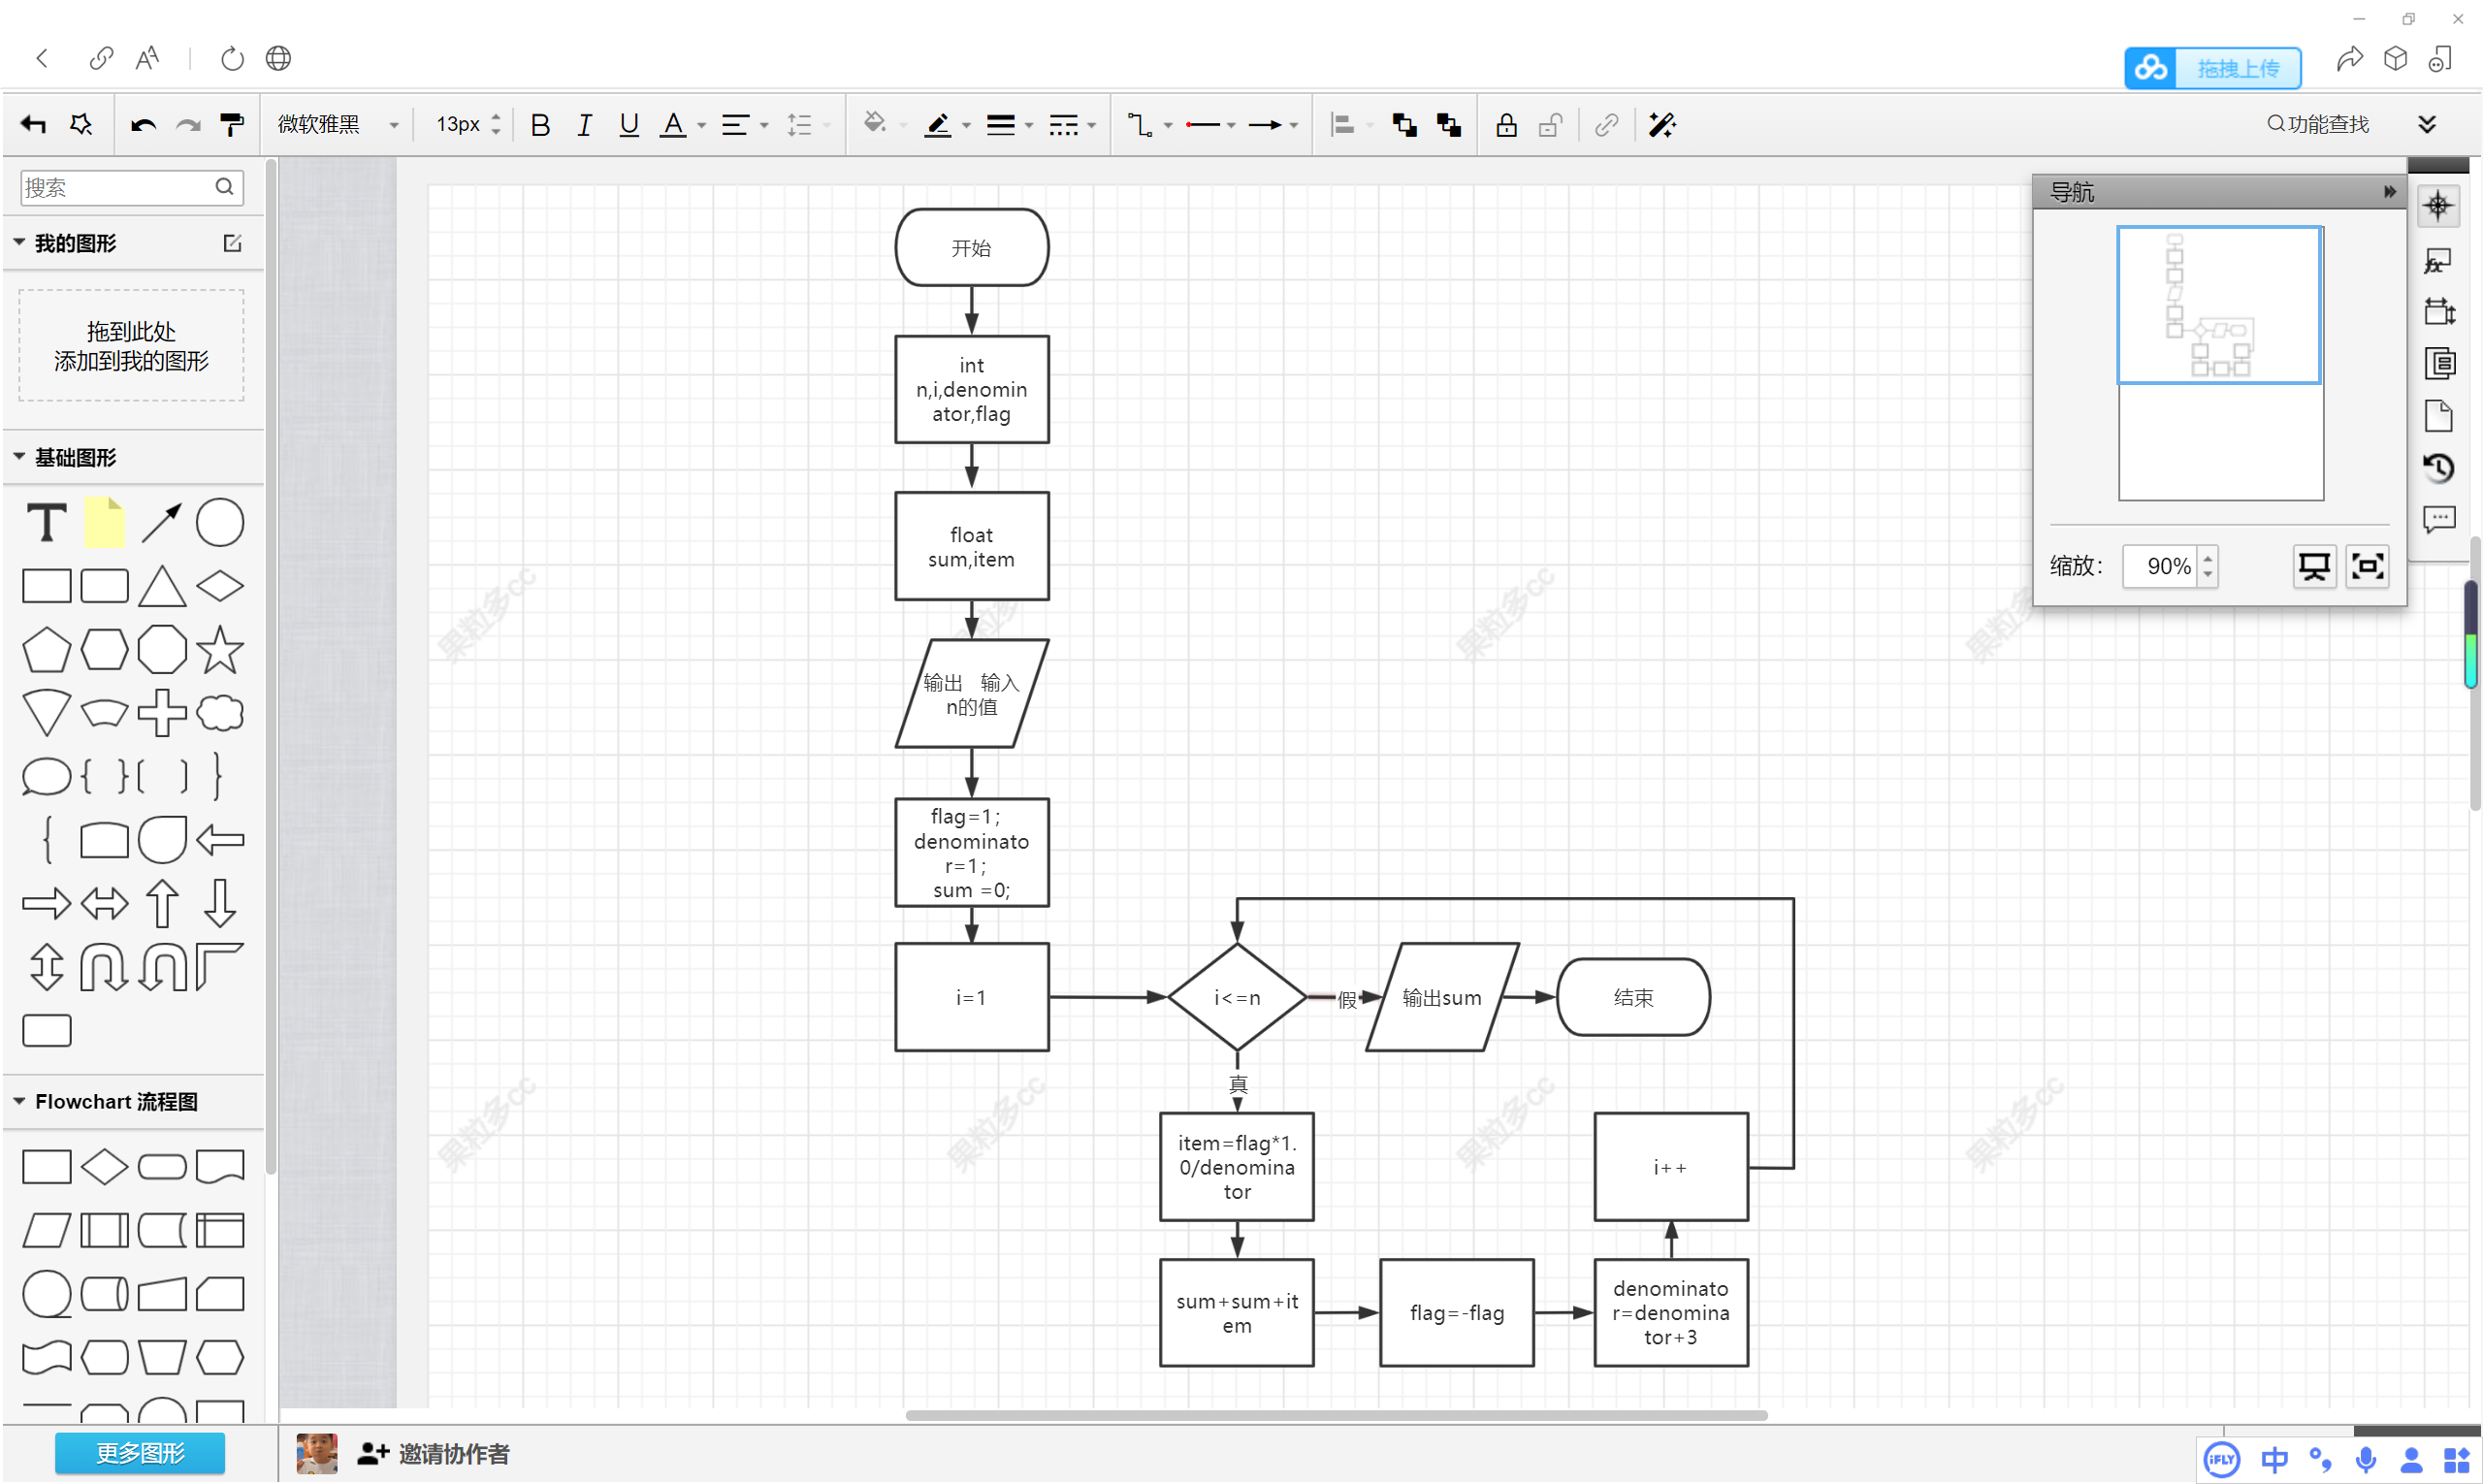Toggle italic formatting
Screen dimensions: 2483x1484
[584, 125]
